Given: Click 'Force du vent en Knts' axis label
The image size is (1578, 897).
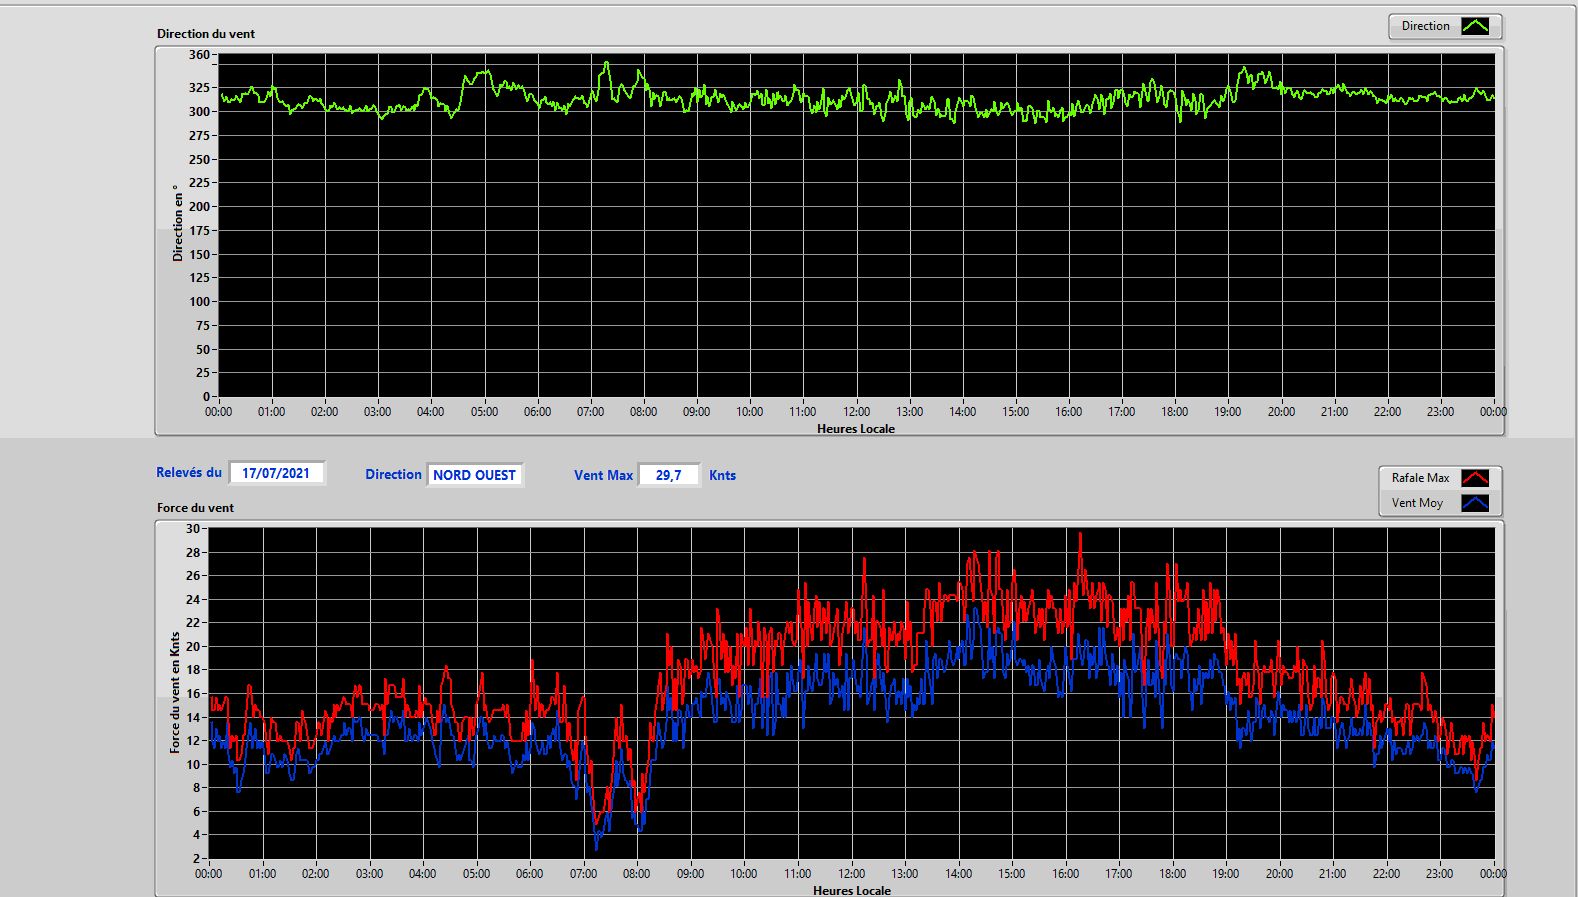Looking at the screenshot, I should click(x=175, y=692).
